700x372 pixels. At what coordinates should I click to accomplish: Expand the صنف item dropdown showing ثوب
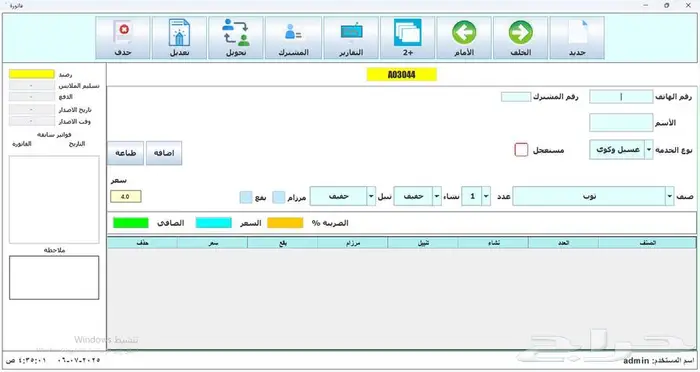669,196
